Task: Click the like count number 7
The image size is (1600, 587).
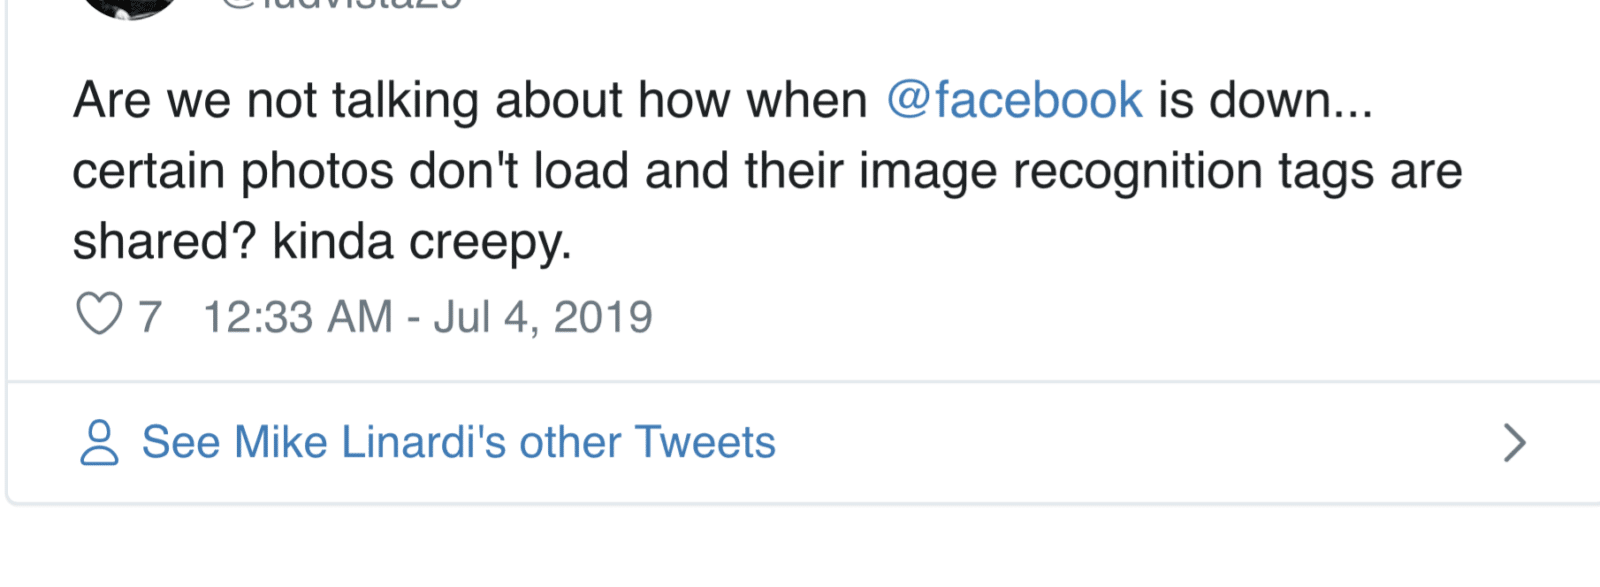Action: pos(150,318)
